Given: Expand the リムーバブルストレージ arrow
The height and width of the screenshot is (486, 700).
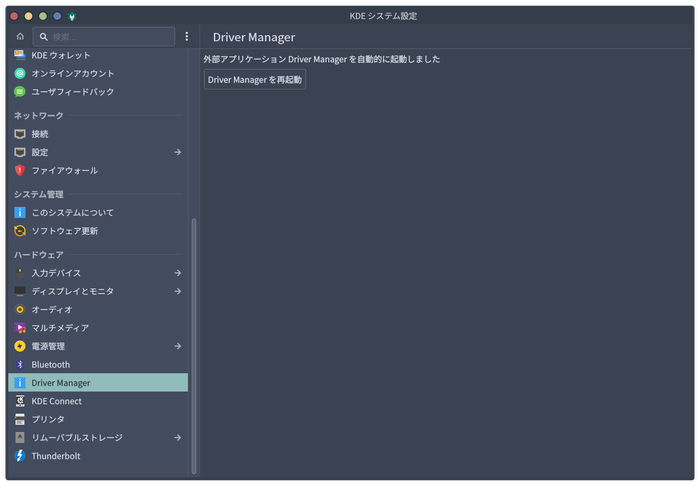Looking at the screenshot, I should point(178,437).
